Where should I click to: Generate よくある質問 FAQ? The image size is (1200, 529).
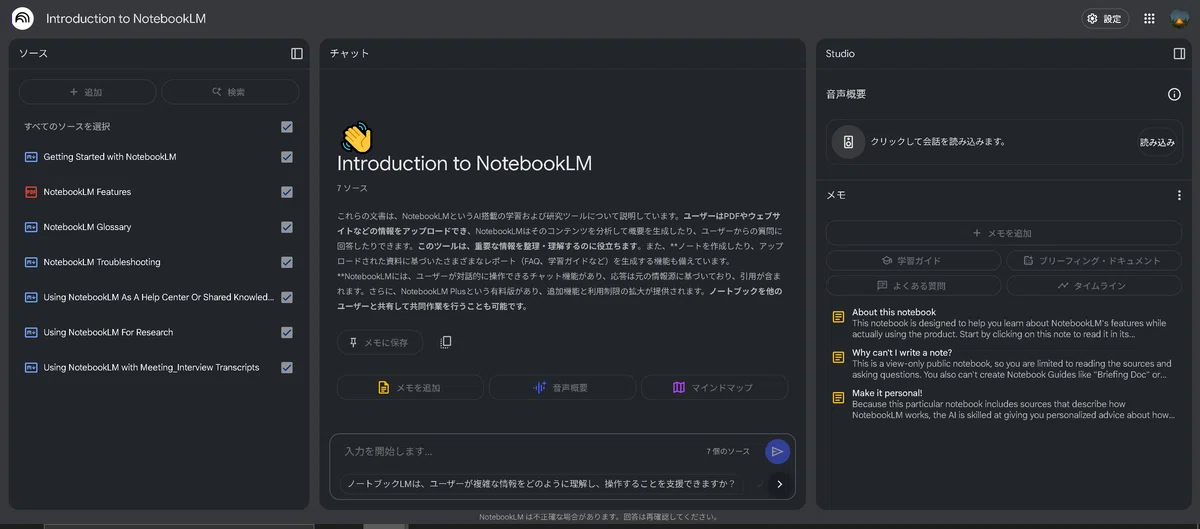click(x=913, y=286)
